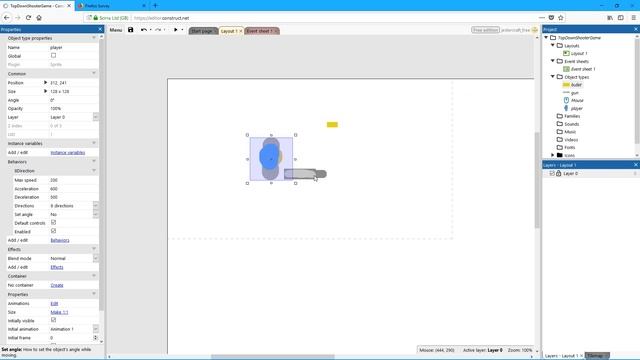The image size is (640, 360).
Task: Toggle the Global checkbox
Action: (53, 56)
